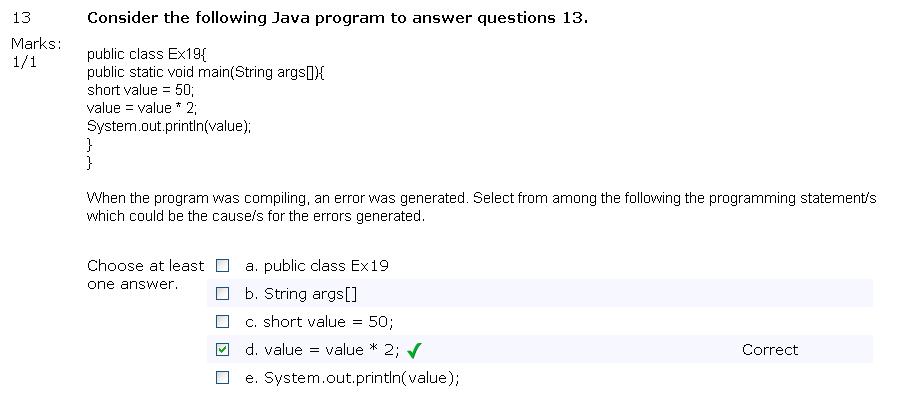Viewport: 924px width, 395px height.
Task: Tick the String args[] checkbox
Action: (222, 294)
